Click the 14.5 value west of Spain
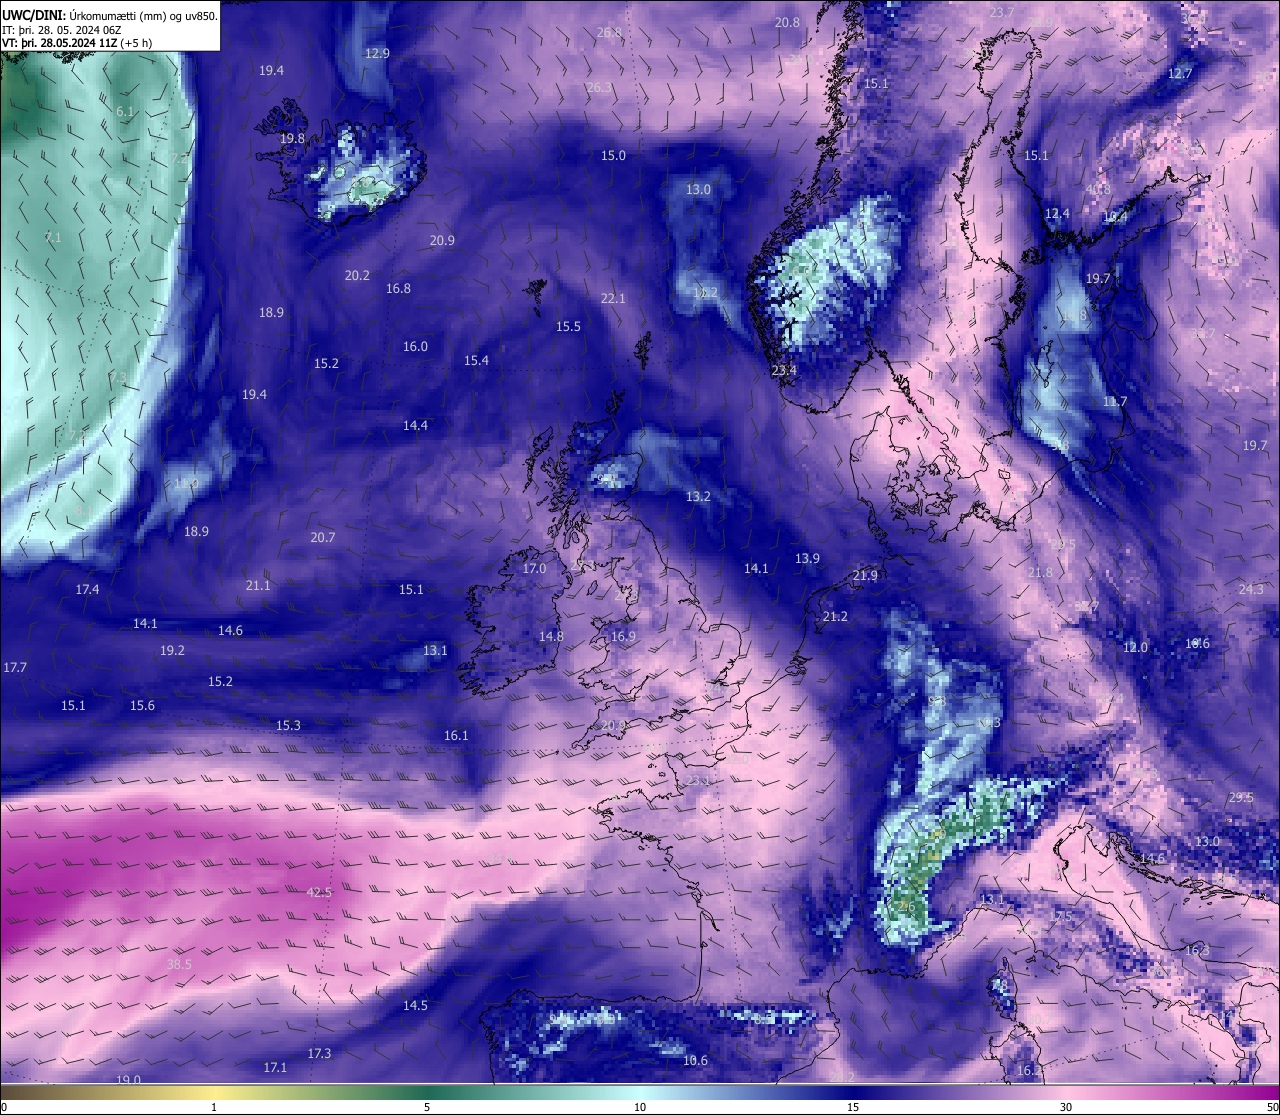This screenshot has width=1280, height=1115. click(415, 1005)
